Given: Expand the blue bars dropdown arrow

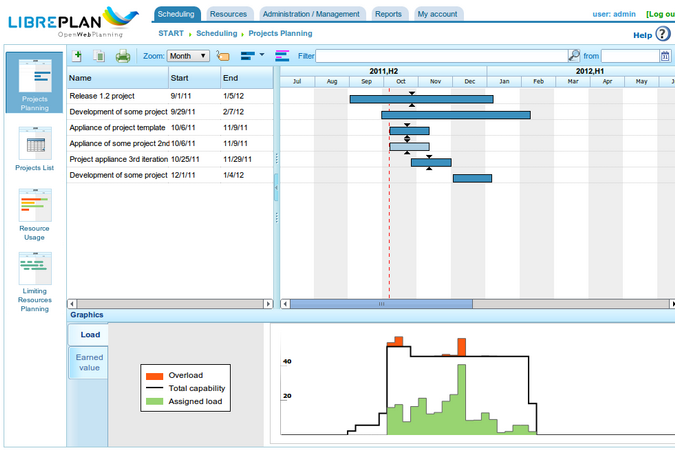Looking at the screenshot, I should point(262,55).
